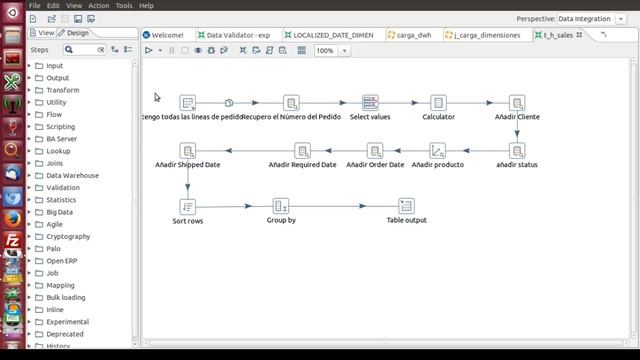Pause the running transformation
This screenshot has width=640, height=360.
172,51
